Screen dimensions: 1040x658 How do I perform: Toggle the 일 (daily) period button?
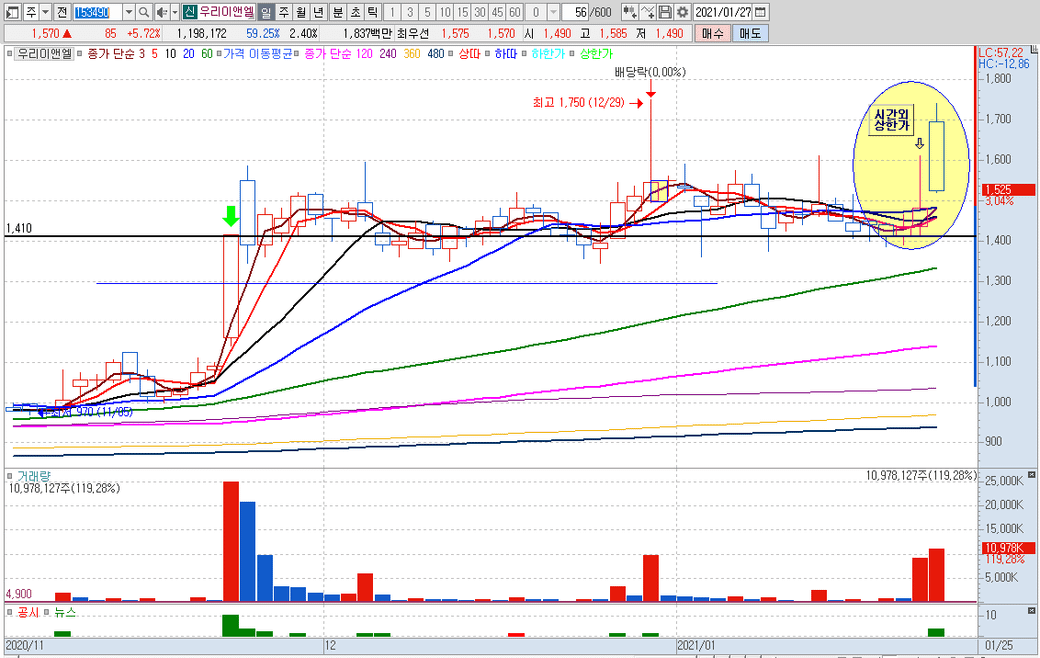coord(265,12)
